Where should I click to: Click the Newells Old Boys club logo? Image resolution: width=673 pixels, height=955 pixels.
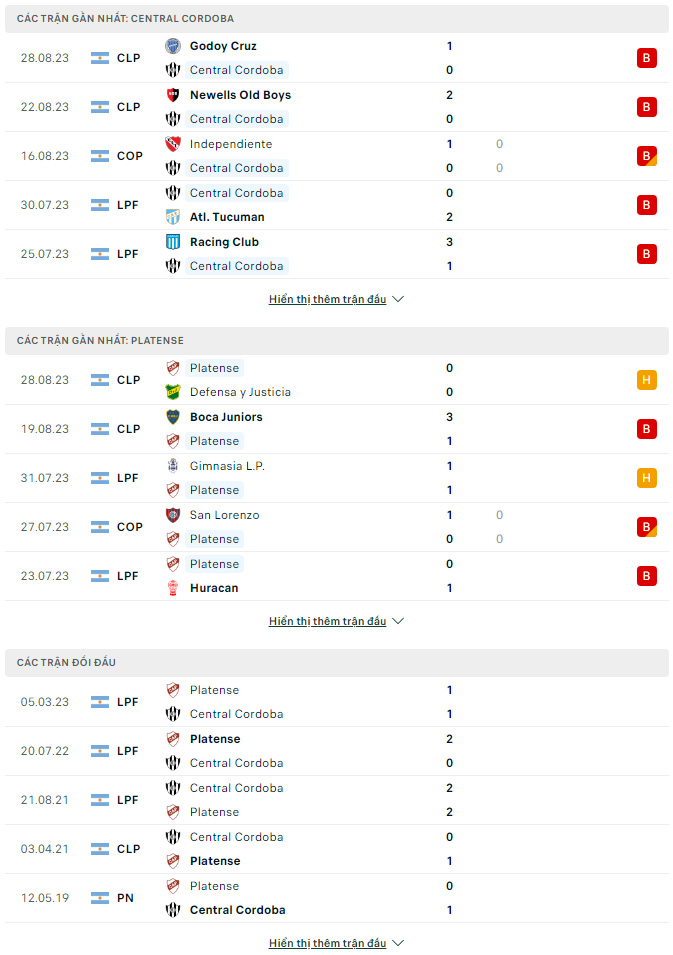(173, 95)
